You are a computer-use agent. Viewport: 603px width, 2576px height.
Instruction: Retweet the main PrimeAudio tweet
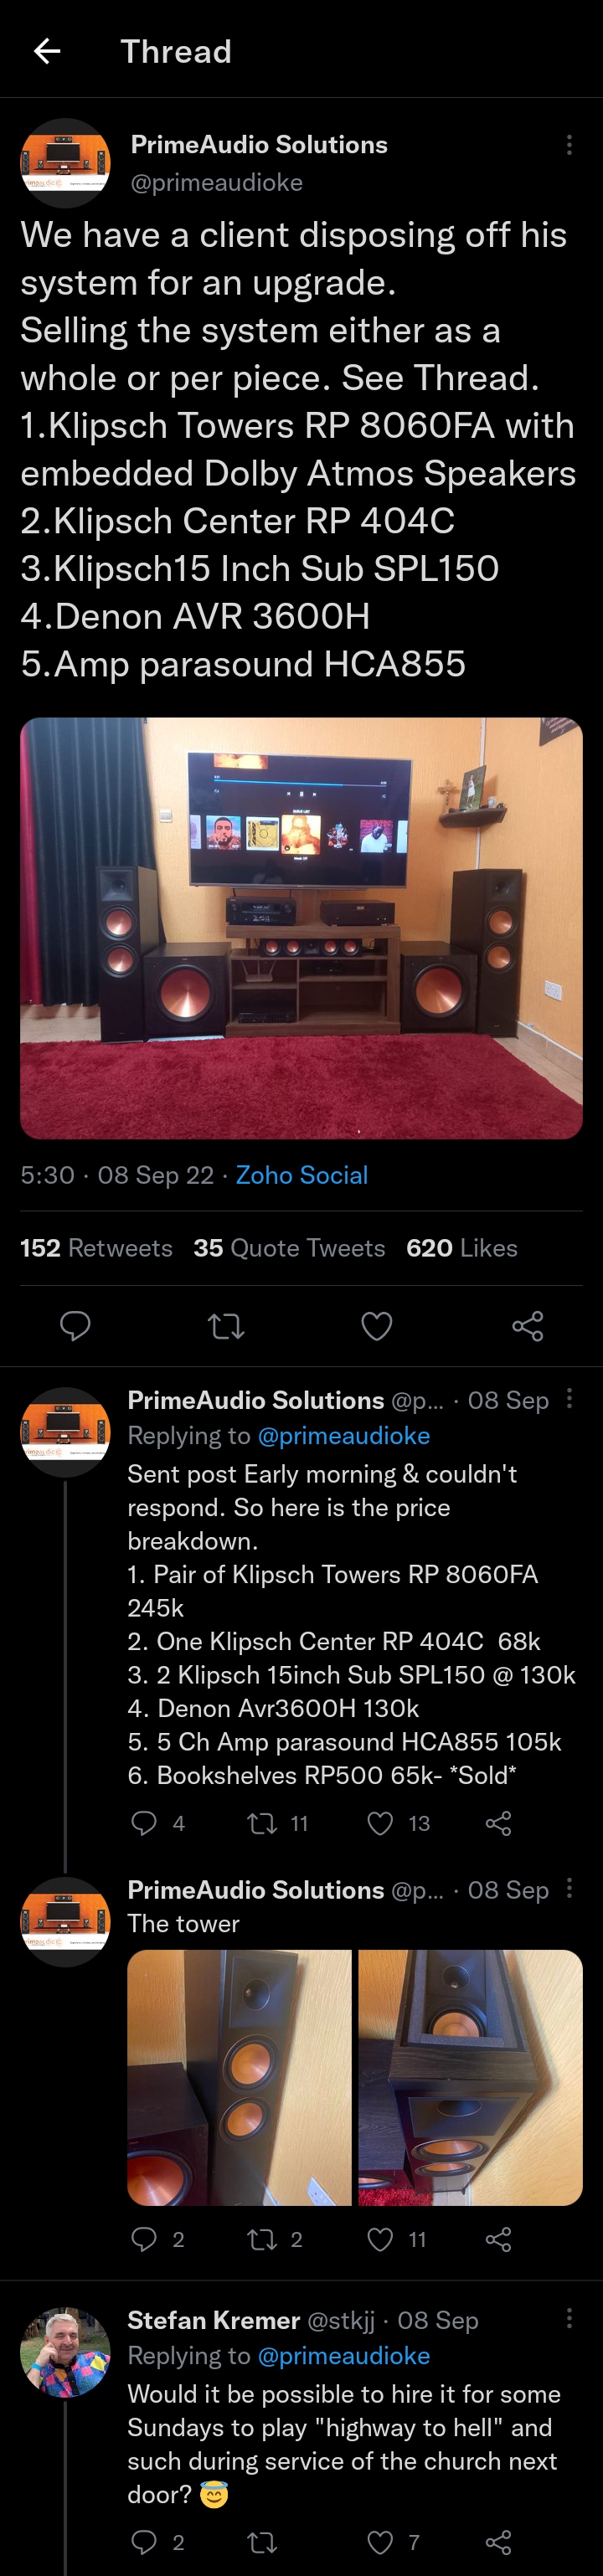click(226, 1326)
